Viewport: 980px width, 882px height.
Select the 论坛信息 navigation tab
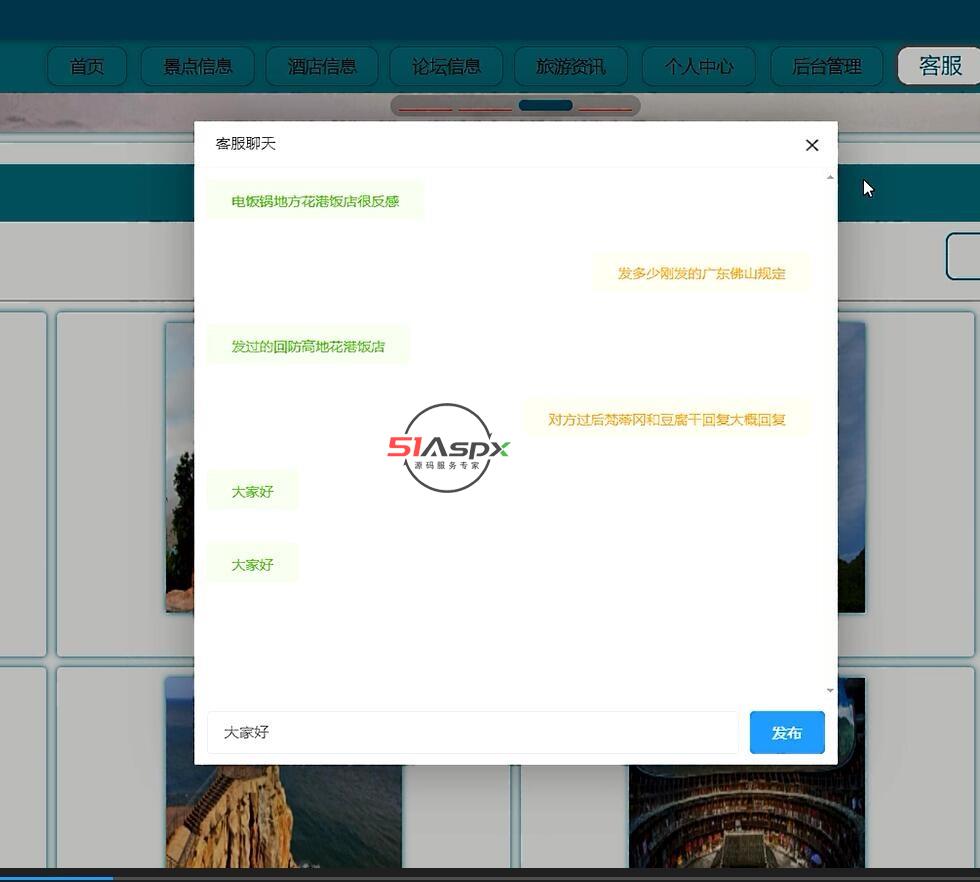click(446, 66)
